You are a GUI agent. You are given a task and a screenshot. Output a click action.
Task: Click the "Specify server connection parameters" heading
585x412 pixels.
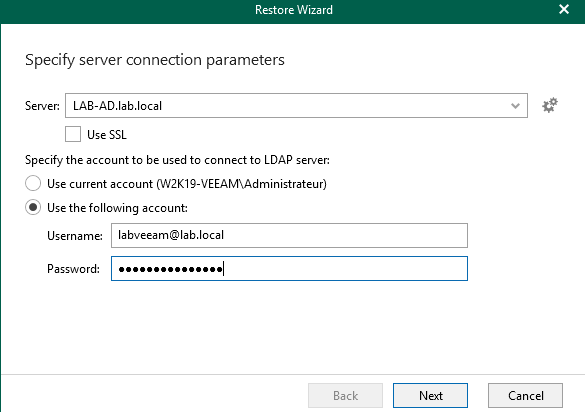(x=155, y=60)
